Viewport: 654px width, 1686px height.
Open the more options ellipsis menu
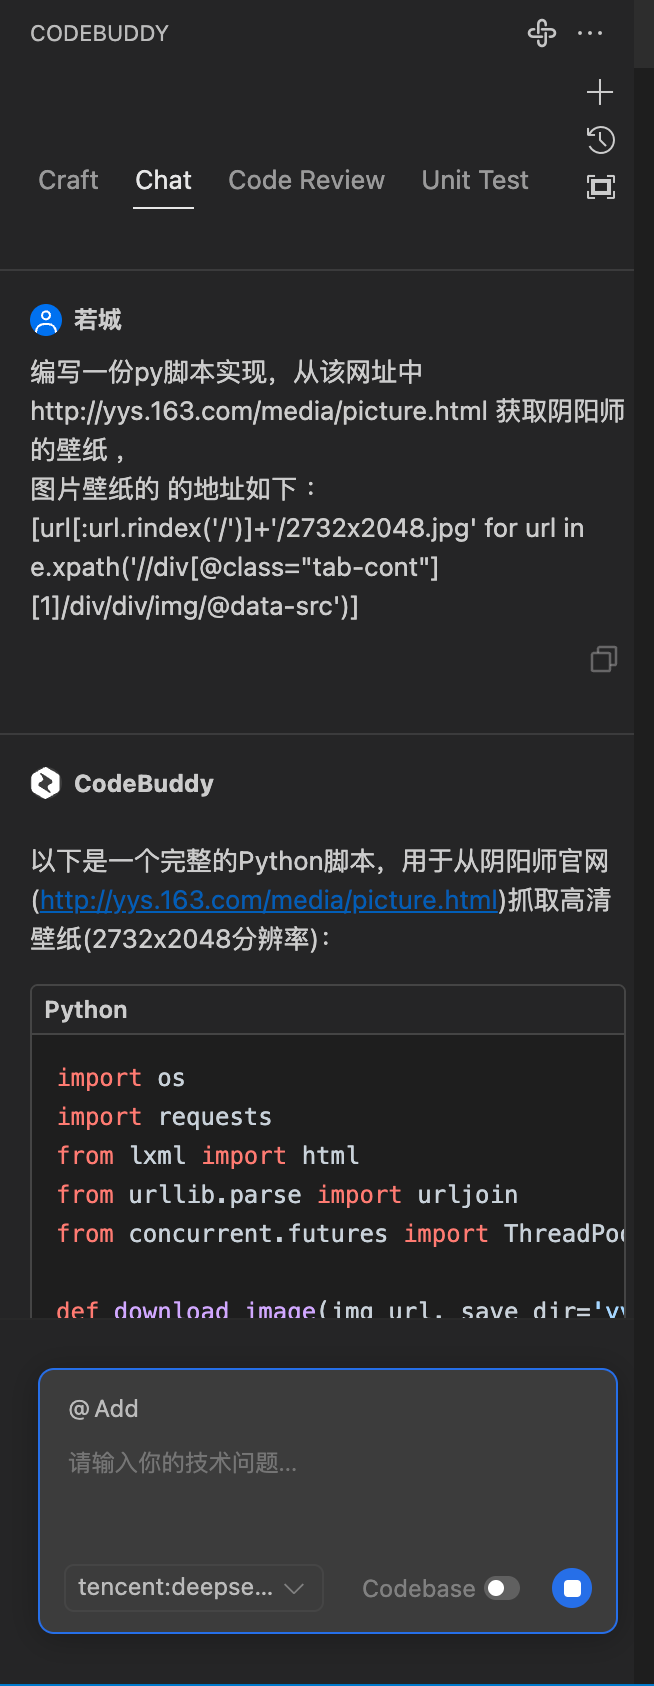591,33
